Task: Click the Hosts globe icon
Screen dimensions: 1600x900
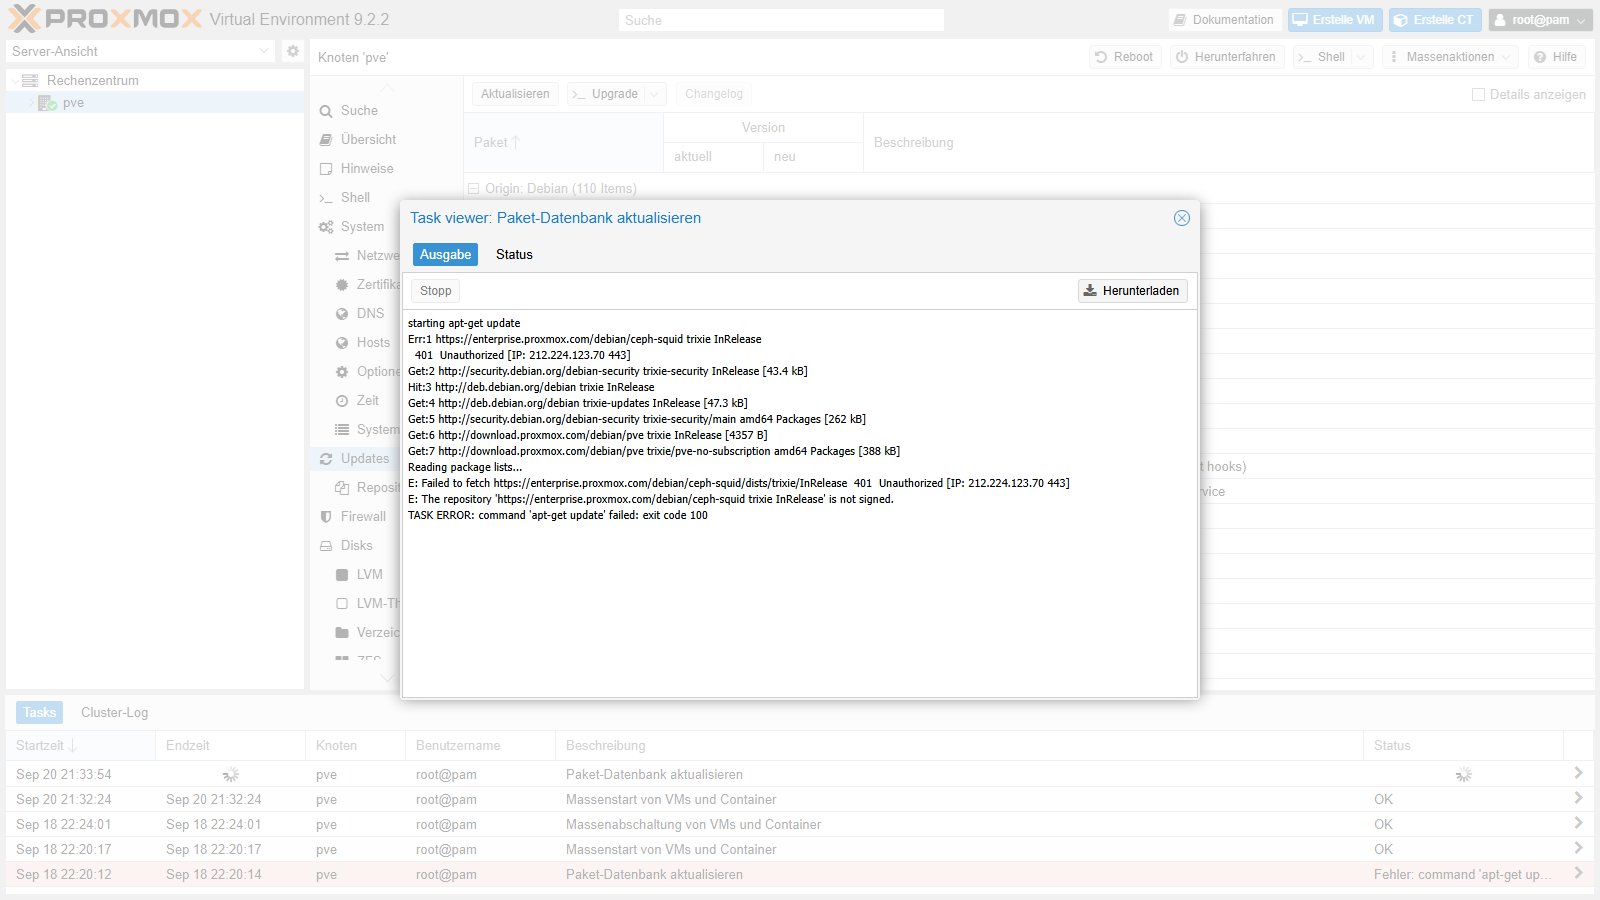Action: tap(342, 343)
